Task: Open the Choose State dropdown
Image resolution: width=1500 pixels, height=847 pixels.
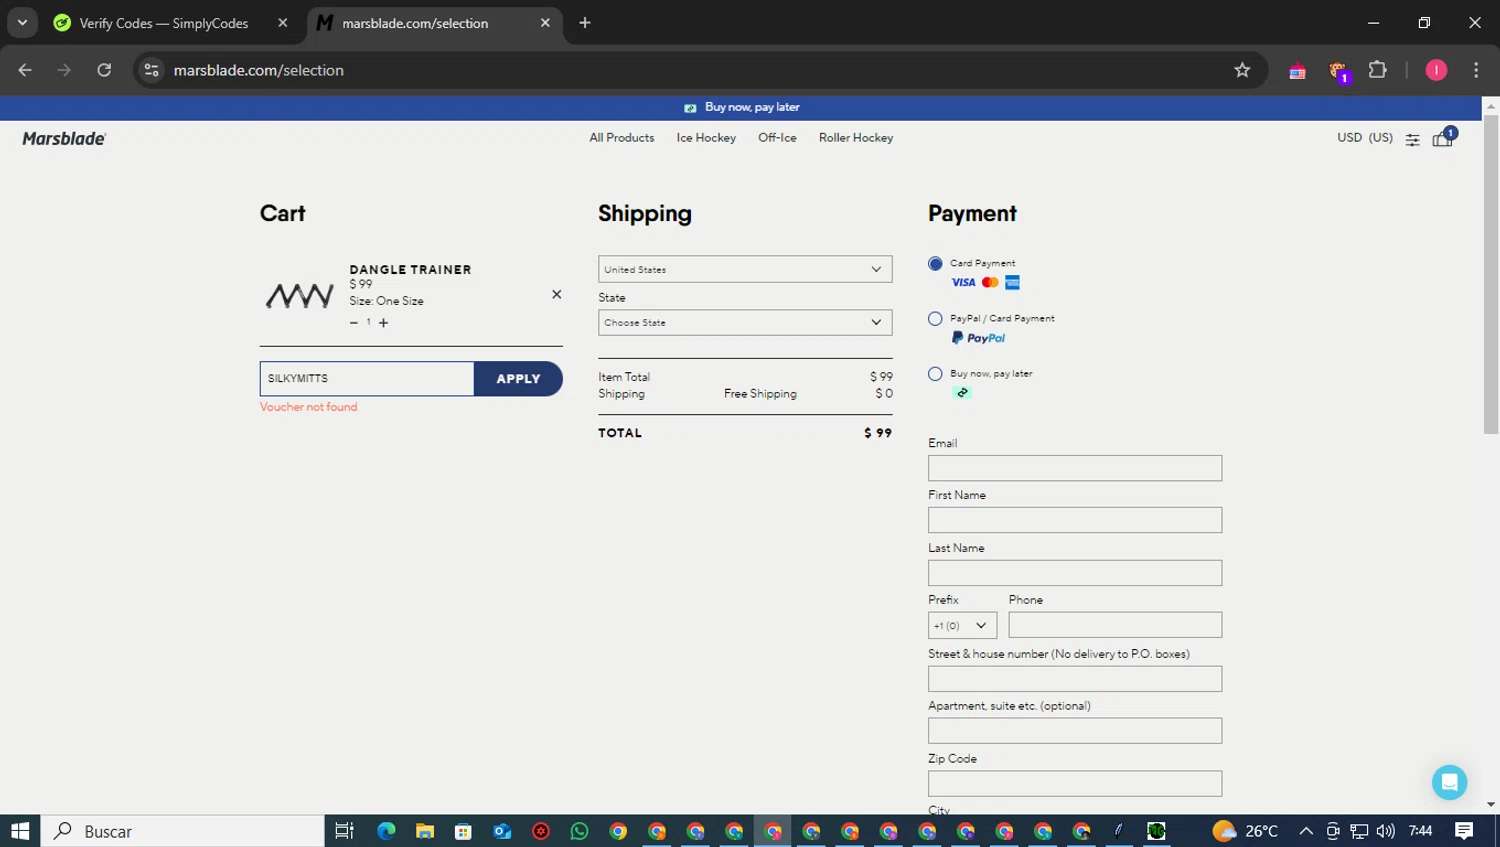Action: [745, 322]
